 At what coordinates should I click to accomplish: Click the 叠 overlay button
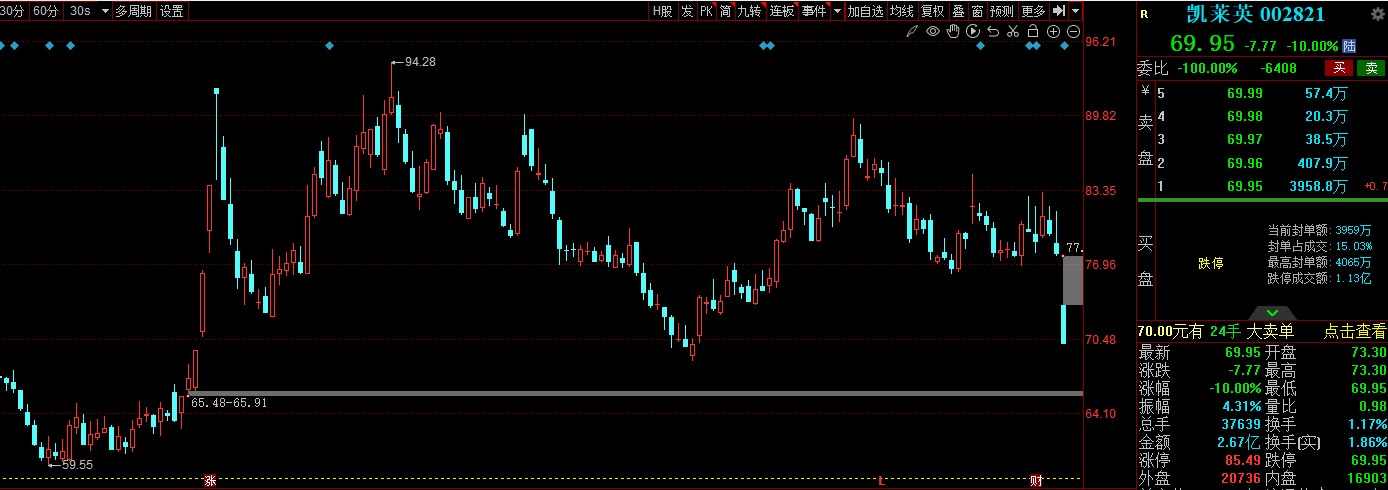(x=958, y=11)
